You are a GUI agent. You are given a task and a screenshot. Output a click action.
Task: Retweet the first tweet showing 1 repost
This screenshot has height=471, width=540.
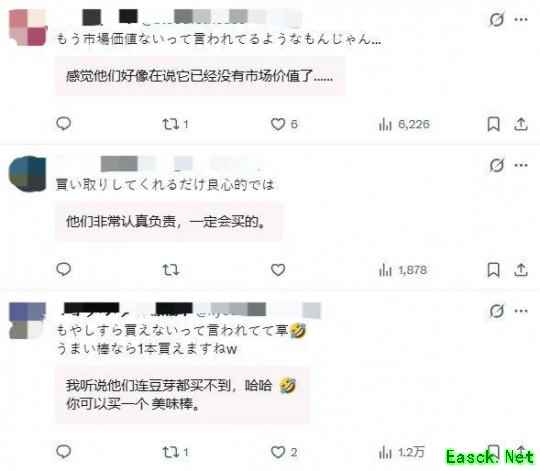pyautogui.click(x=175, y=124)
